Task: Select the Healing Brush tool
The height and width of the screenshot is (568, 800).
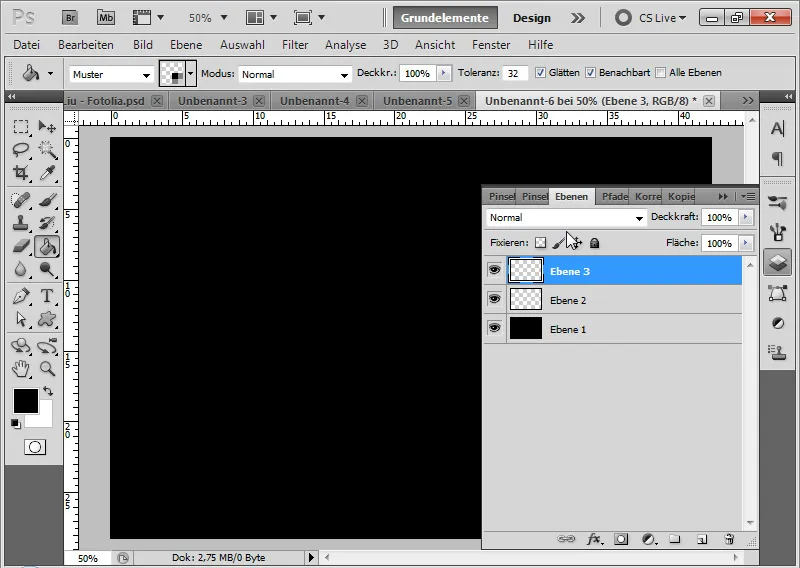Action: click(x=21, y=200)
